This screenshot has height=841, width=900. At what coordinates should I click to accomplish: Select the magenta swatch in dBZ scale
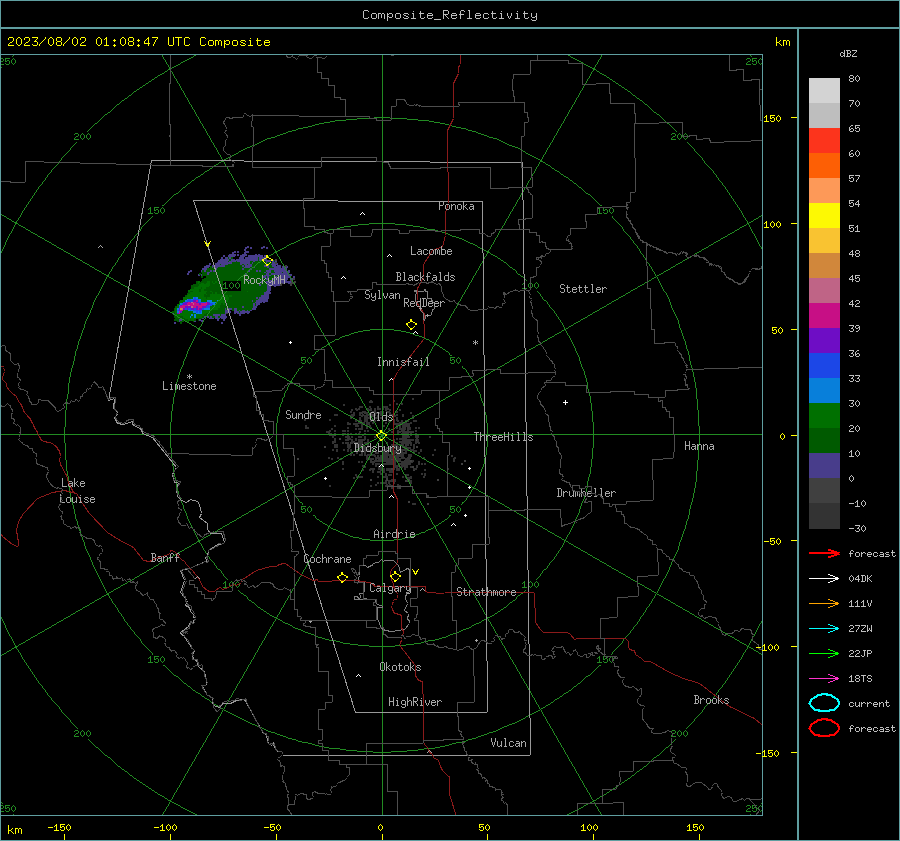coord(824,316)
